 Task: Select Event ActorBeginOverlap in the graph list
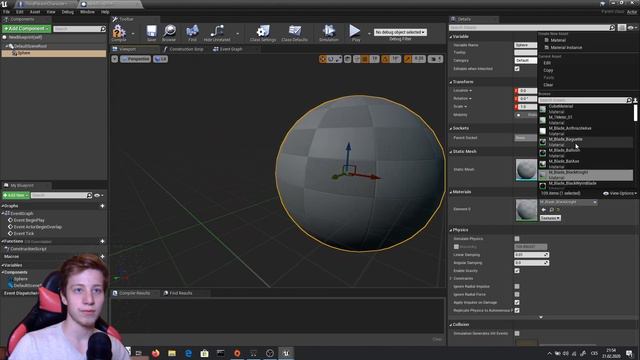(x=38, y=227)
